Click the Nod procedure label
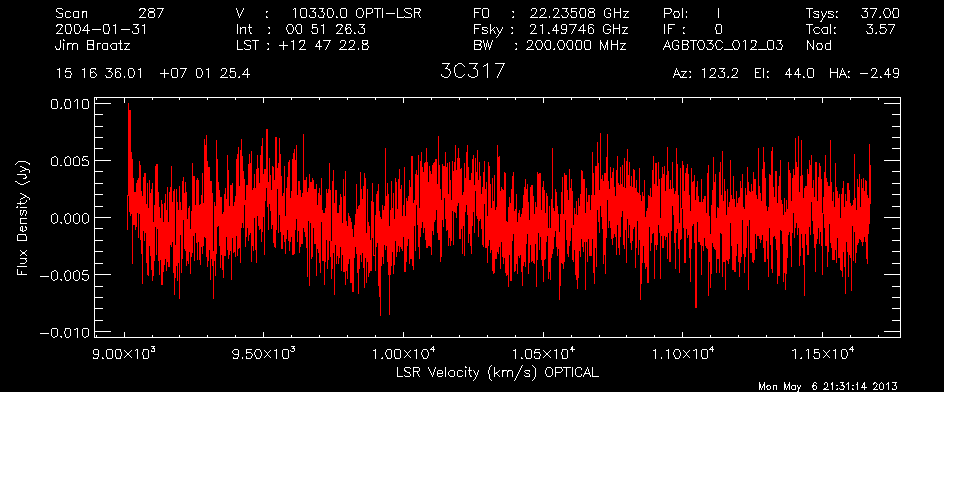 click(820, 45)
